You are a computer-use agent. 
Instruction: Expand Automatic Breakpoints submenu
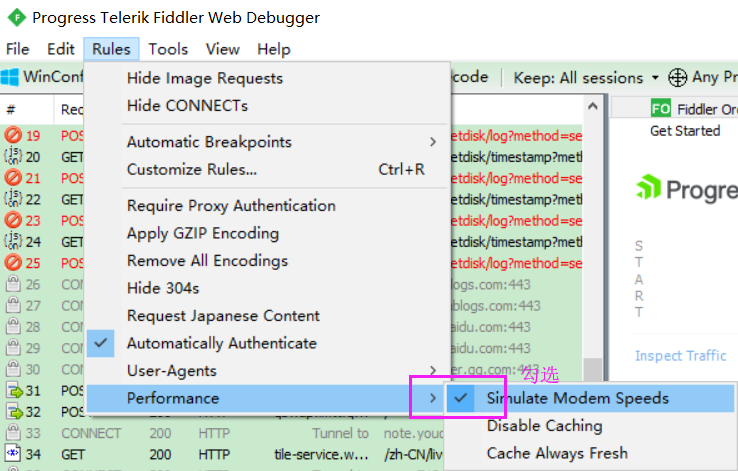265,142
